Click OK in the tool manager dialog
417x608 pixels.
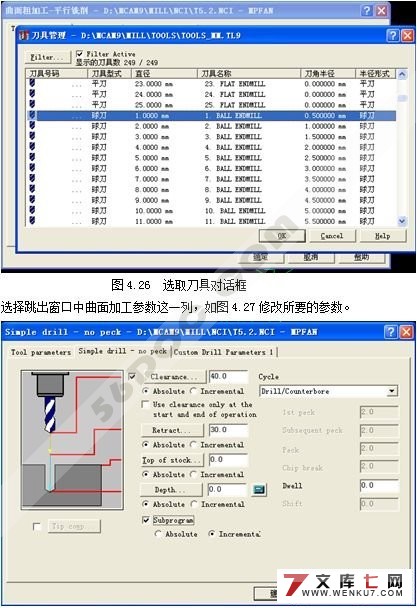(x=282, y=236)
